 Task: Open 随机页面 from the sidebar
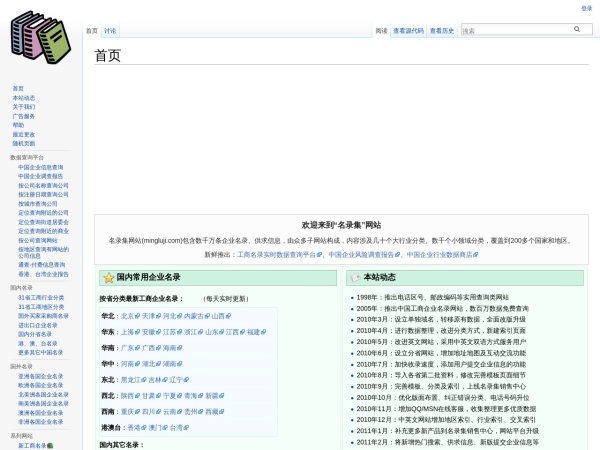[23, 143]
